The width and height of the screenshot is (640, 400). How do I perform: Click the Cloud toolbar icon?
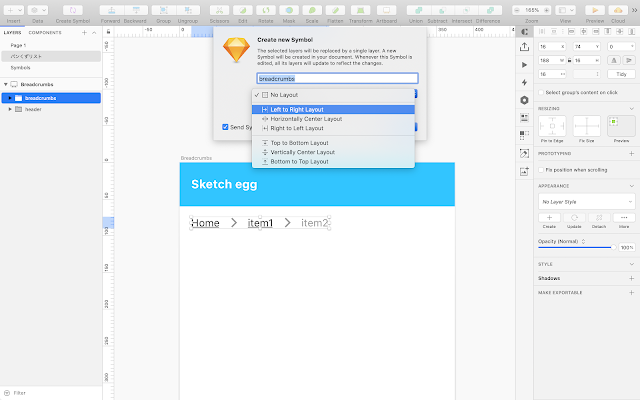(618, 10)
